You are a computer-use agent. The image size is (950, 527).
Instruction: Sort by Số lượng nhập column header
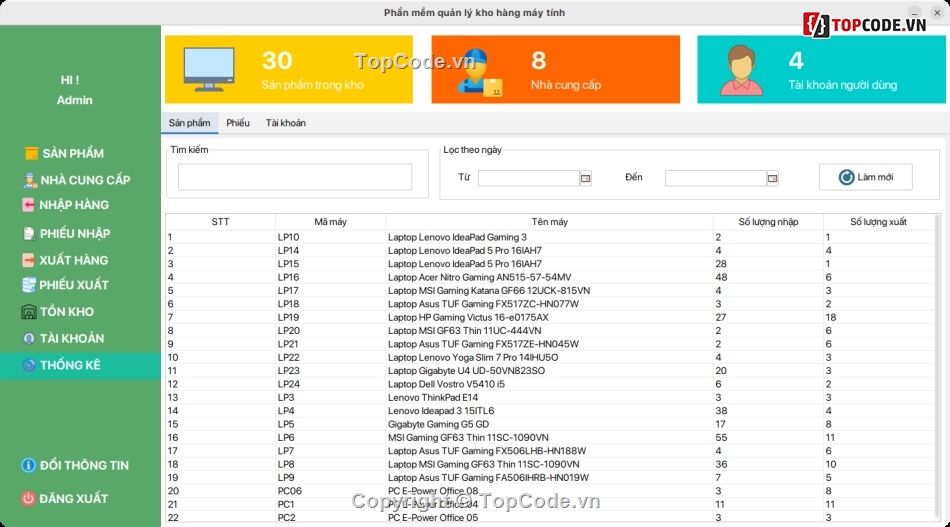[x=768, y=222]
